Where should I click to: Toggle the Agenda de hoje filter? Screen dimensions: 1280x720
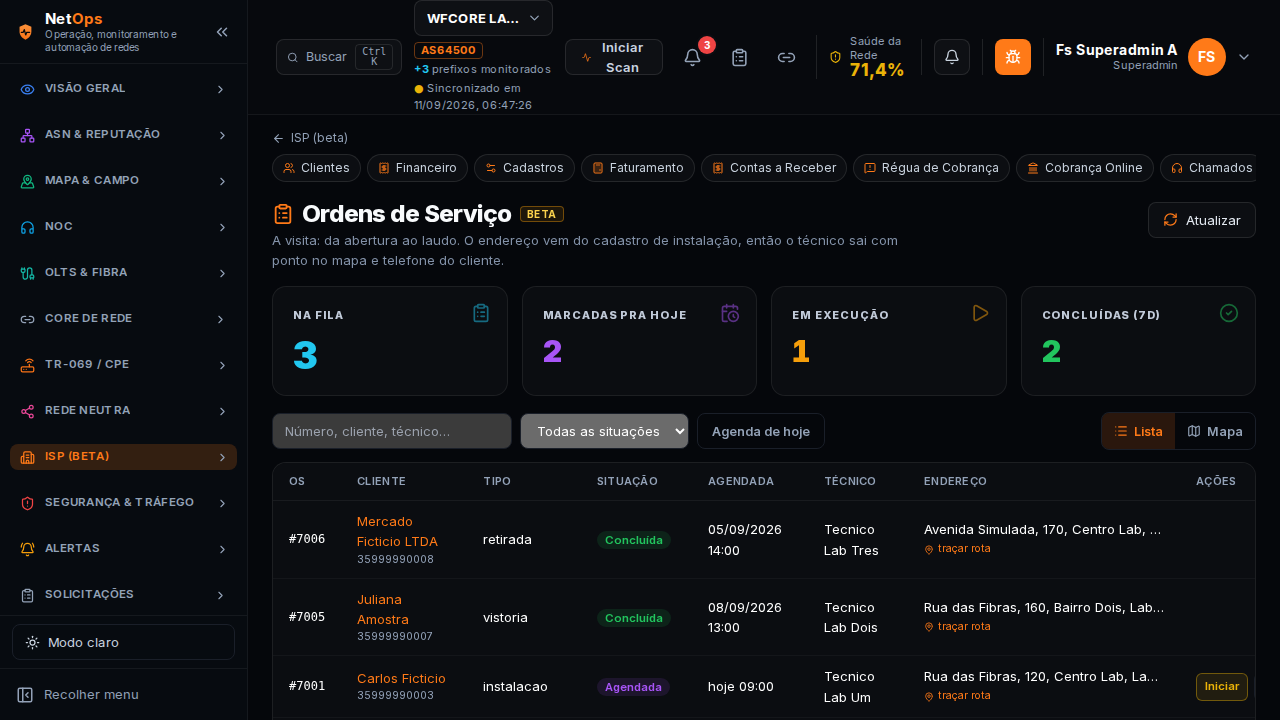click(x=761, y=431)
